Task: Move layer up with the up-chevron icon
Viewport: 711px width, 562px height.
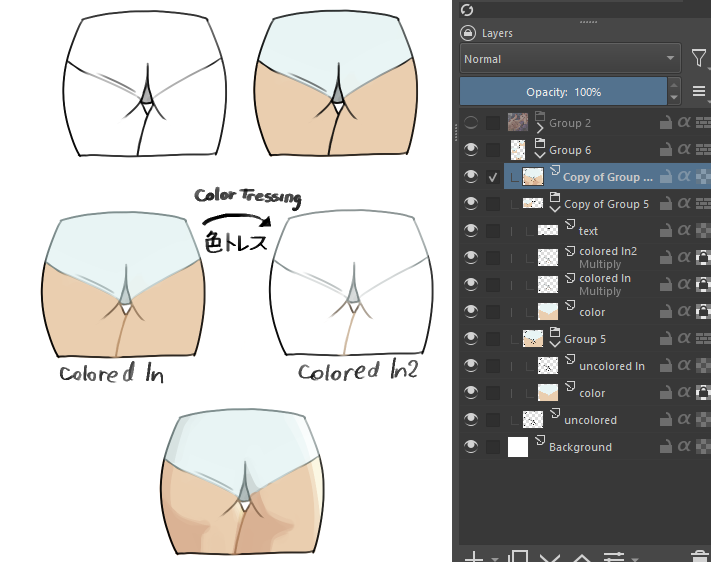Action: click(582, 557)
